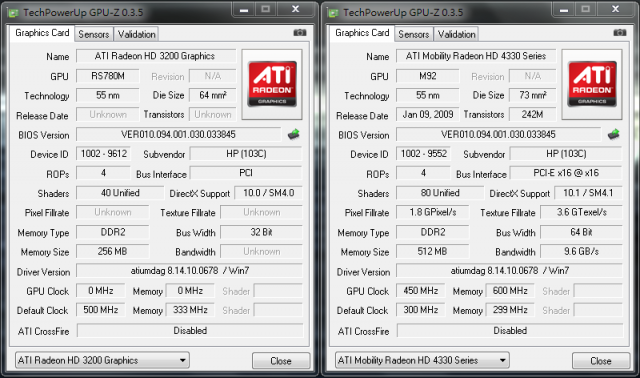Click the Shaders value 80 Unified
The height and width of the screenshot is (378, 640).
[x=440, y=193]
